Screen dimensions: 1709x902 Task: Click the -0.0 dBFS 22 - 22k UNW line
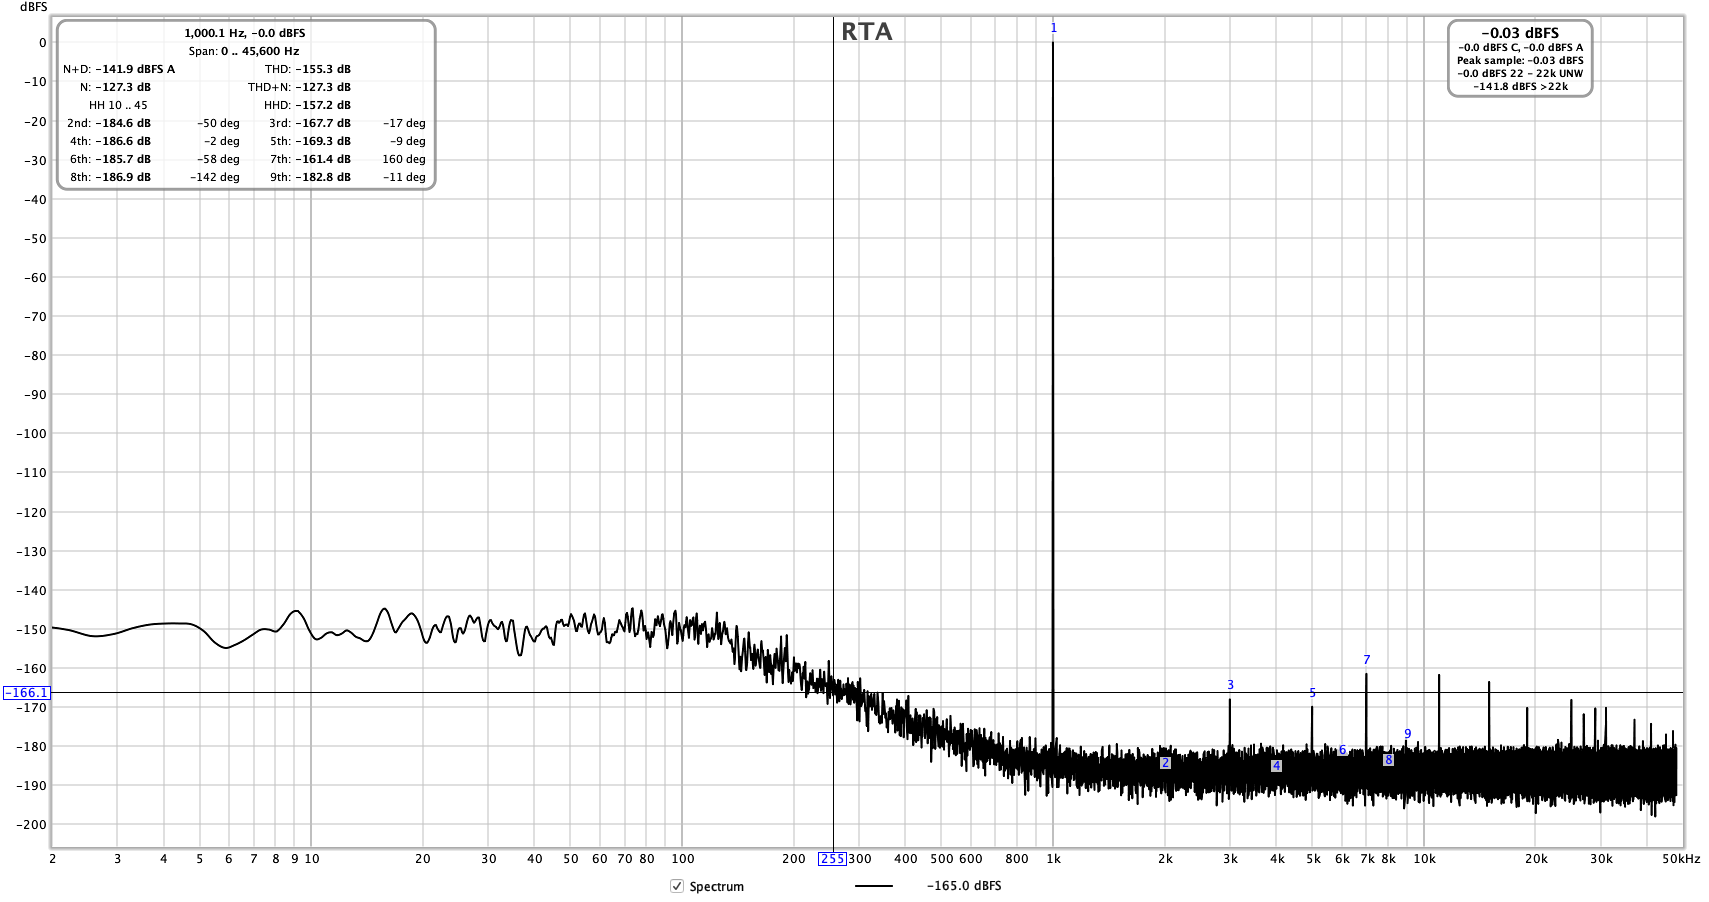point(1520,73)
